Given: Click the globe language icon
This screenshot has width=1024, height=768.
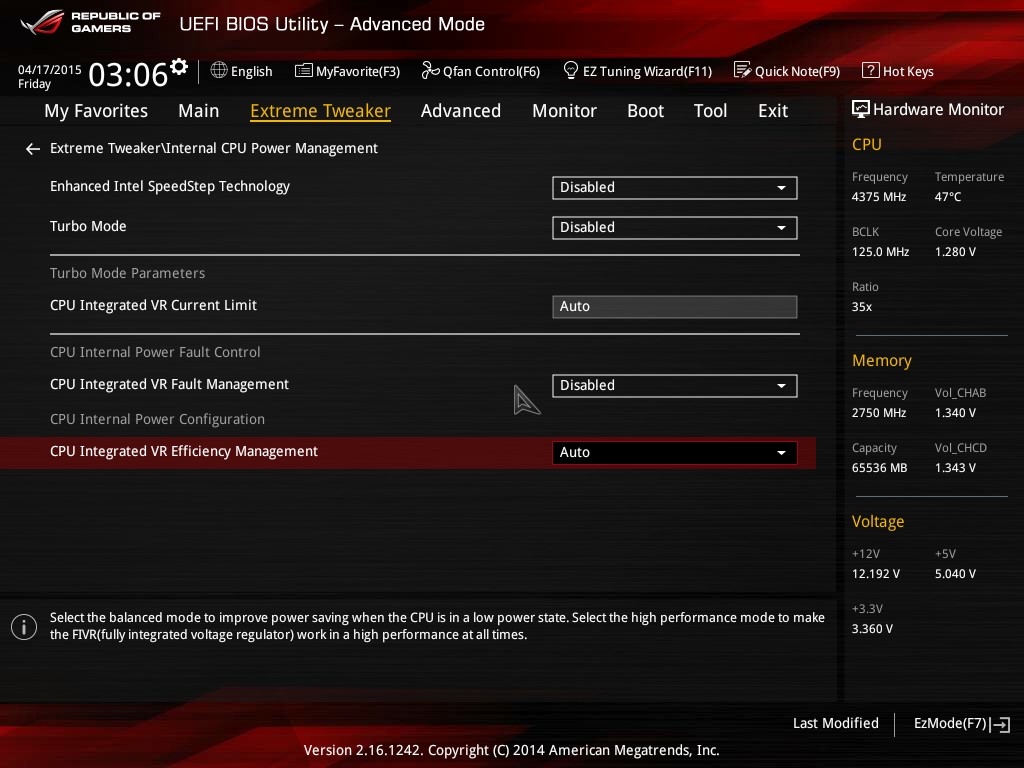Looking at the screenshot, I should (219, 70).
